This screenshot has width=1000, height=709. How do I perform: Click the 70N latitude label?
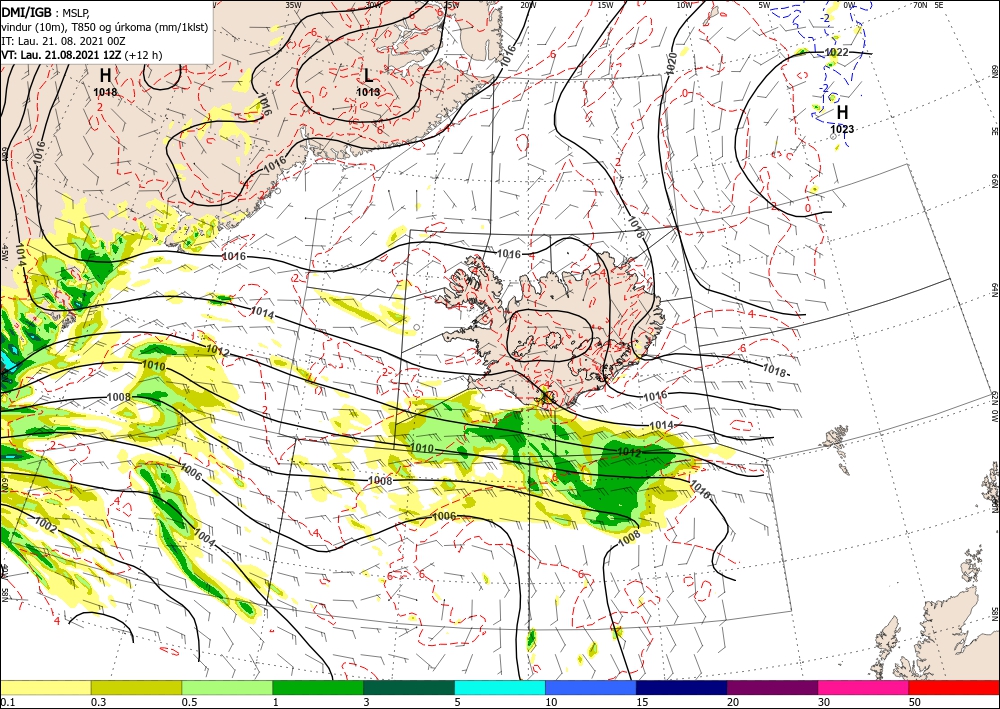pyautogui.click(x=920, y=5)
